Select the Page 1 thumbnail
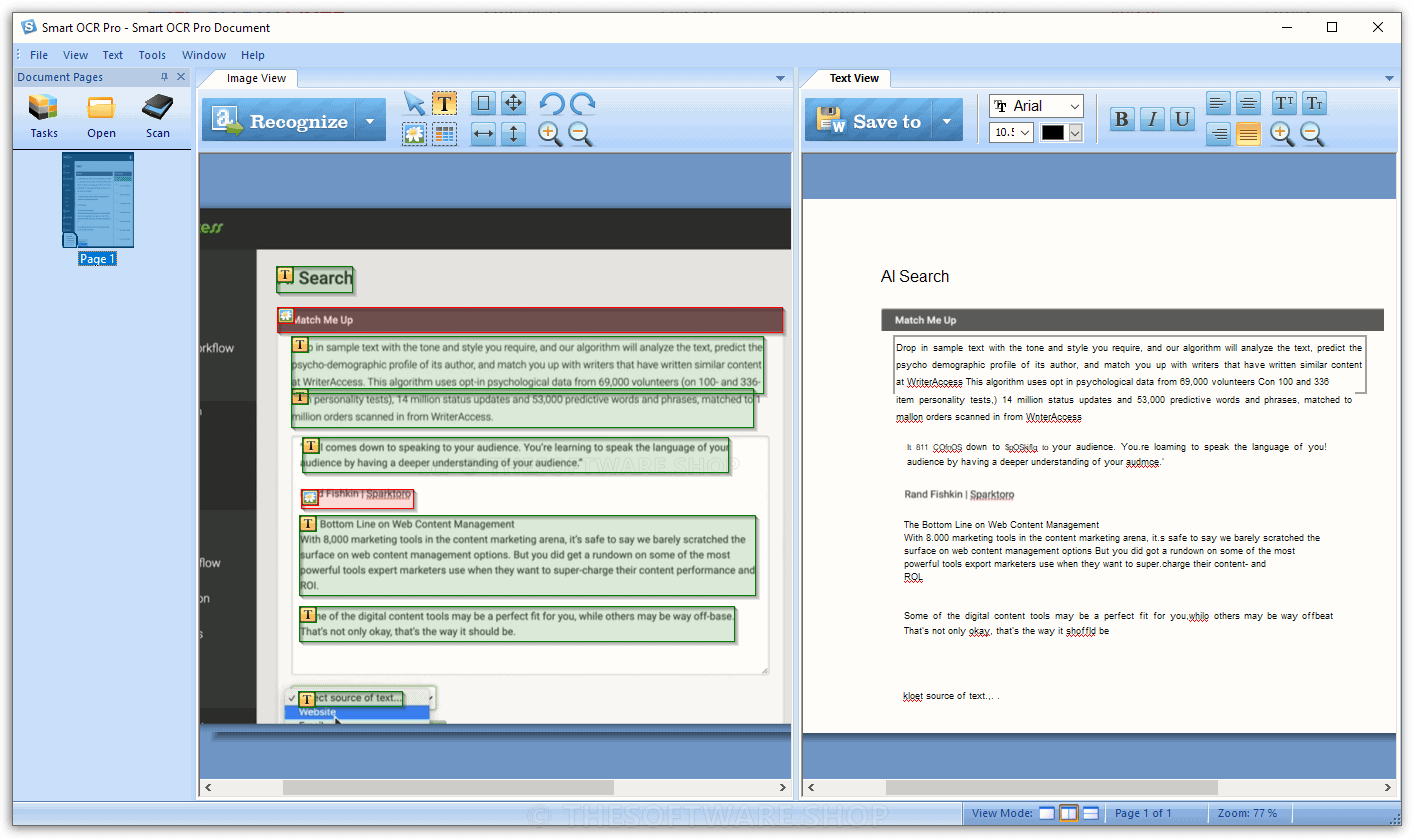This screenshot has width=1414, height=838. pos(97,200)
